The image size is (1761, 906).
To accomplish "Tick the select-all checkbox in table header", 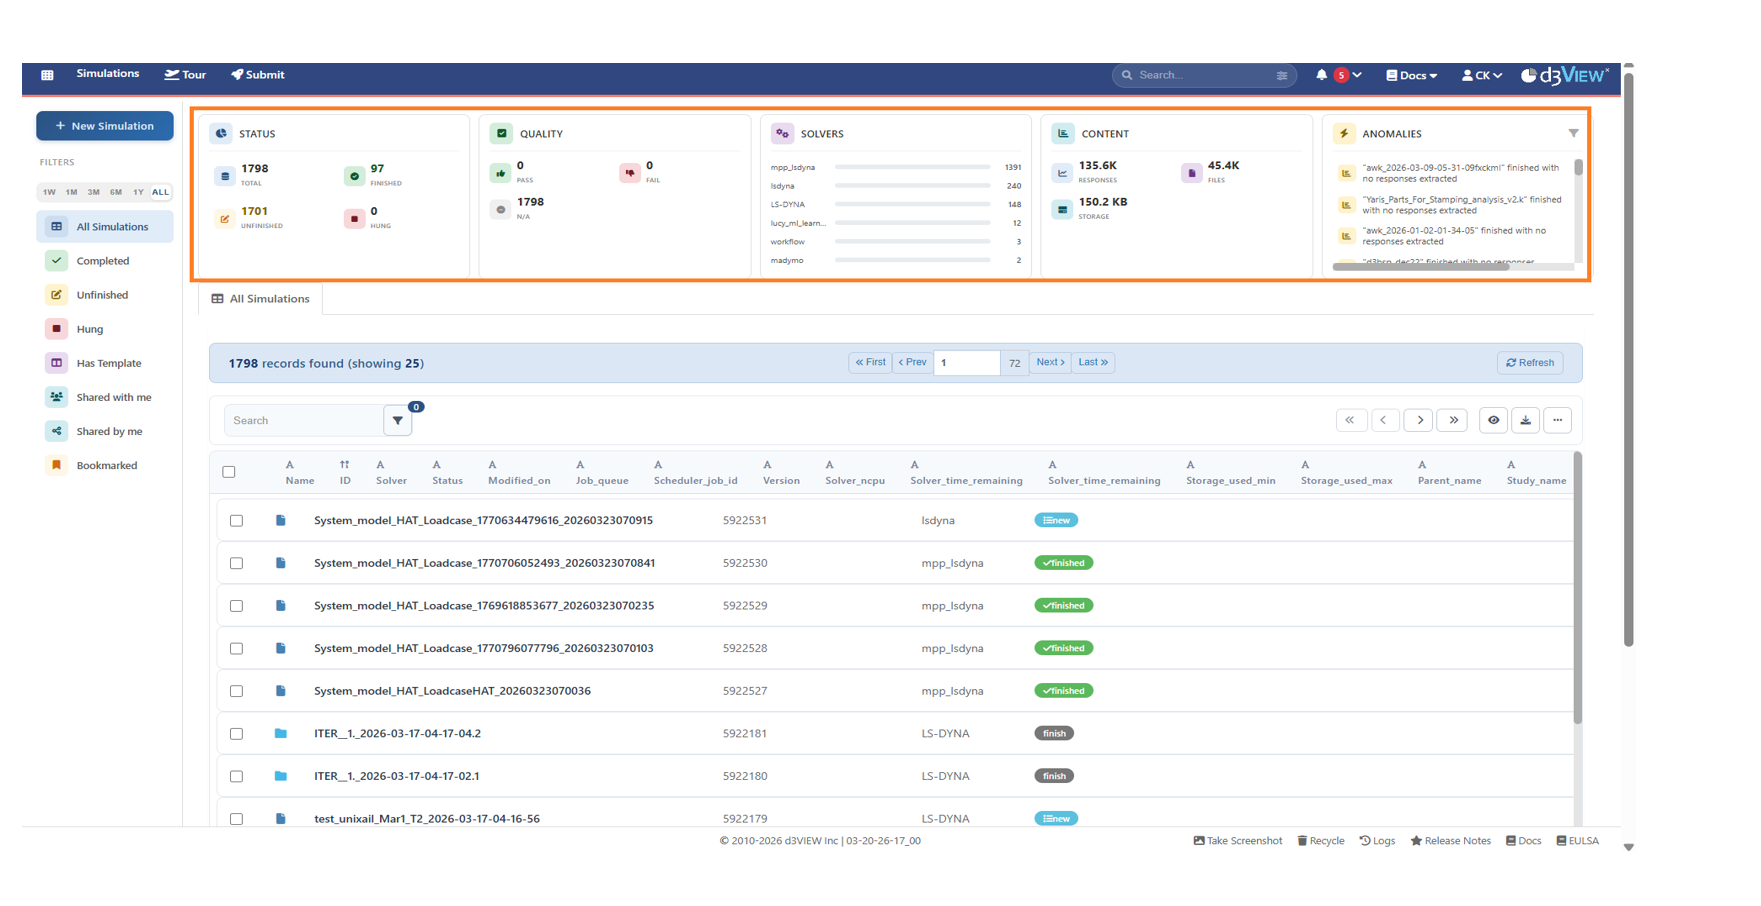I will [x=229, y=472].
